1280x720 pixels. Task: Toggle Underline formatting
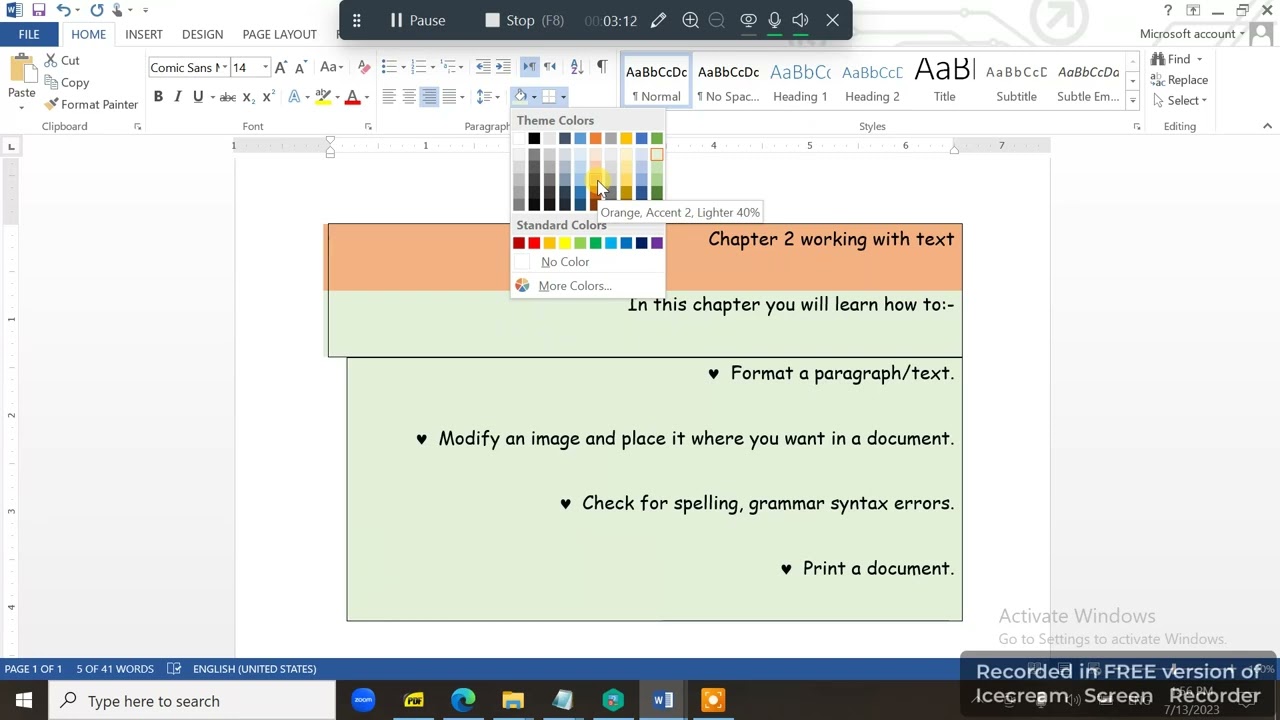[198, 97]
